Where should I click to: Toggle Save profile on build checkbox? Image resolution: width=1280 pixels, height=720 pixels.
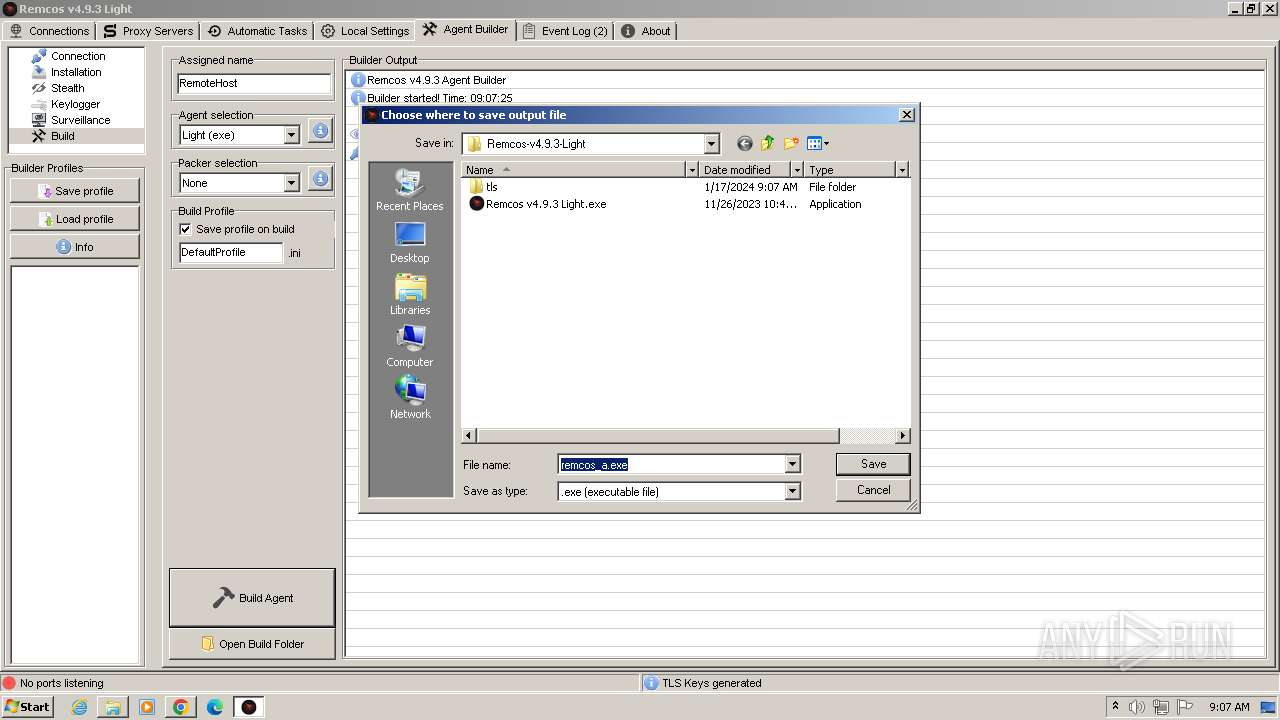click(185, 229)
